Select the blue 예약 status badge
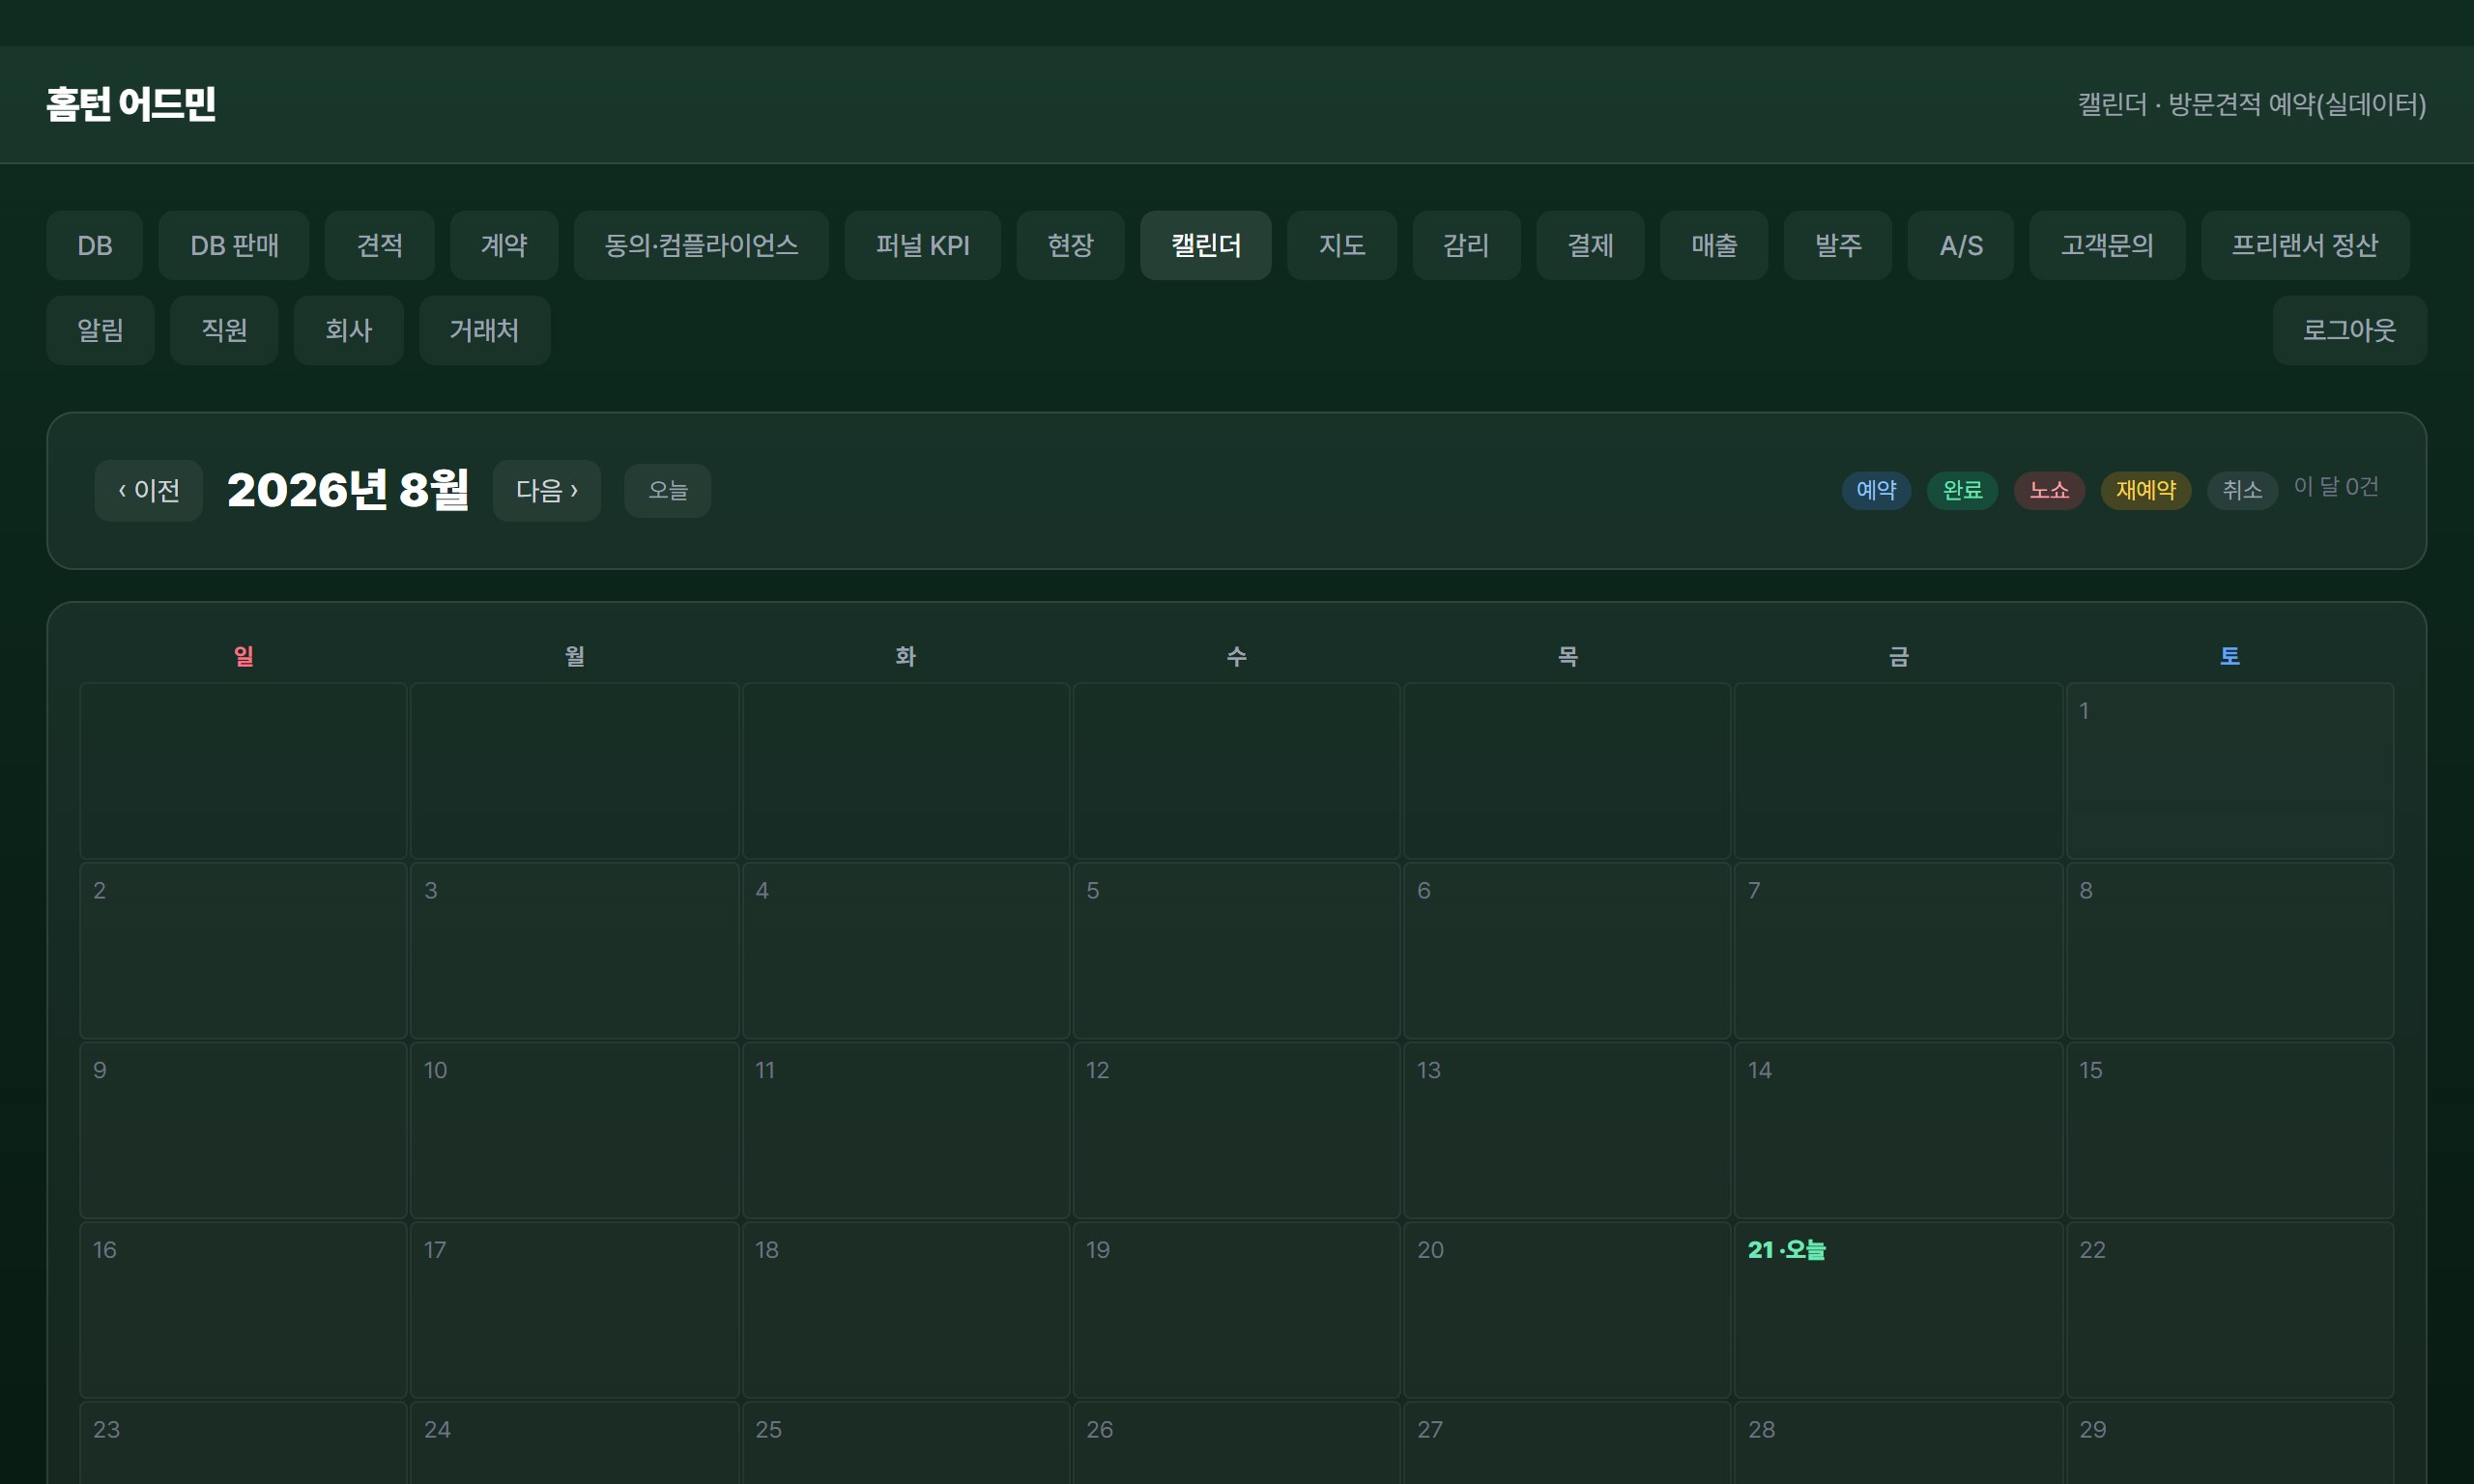The width and height of the screenshot is (2474, 1484). coord(1876,490)
